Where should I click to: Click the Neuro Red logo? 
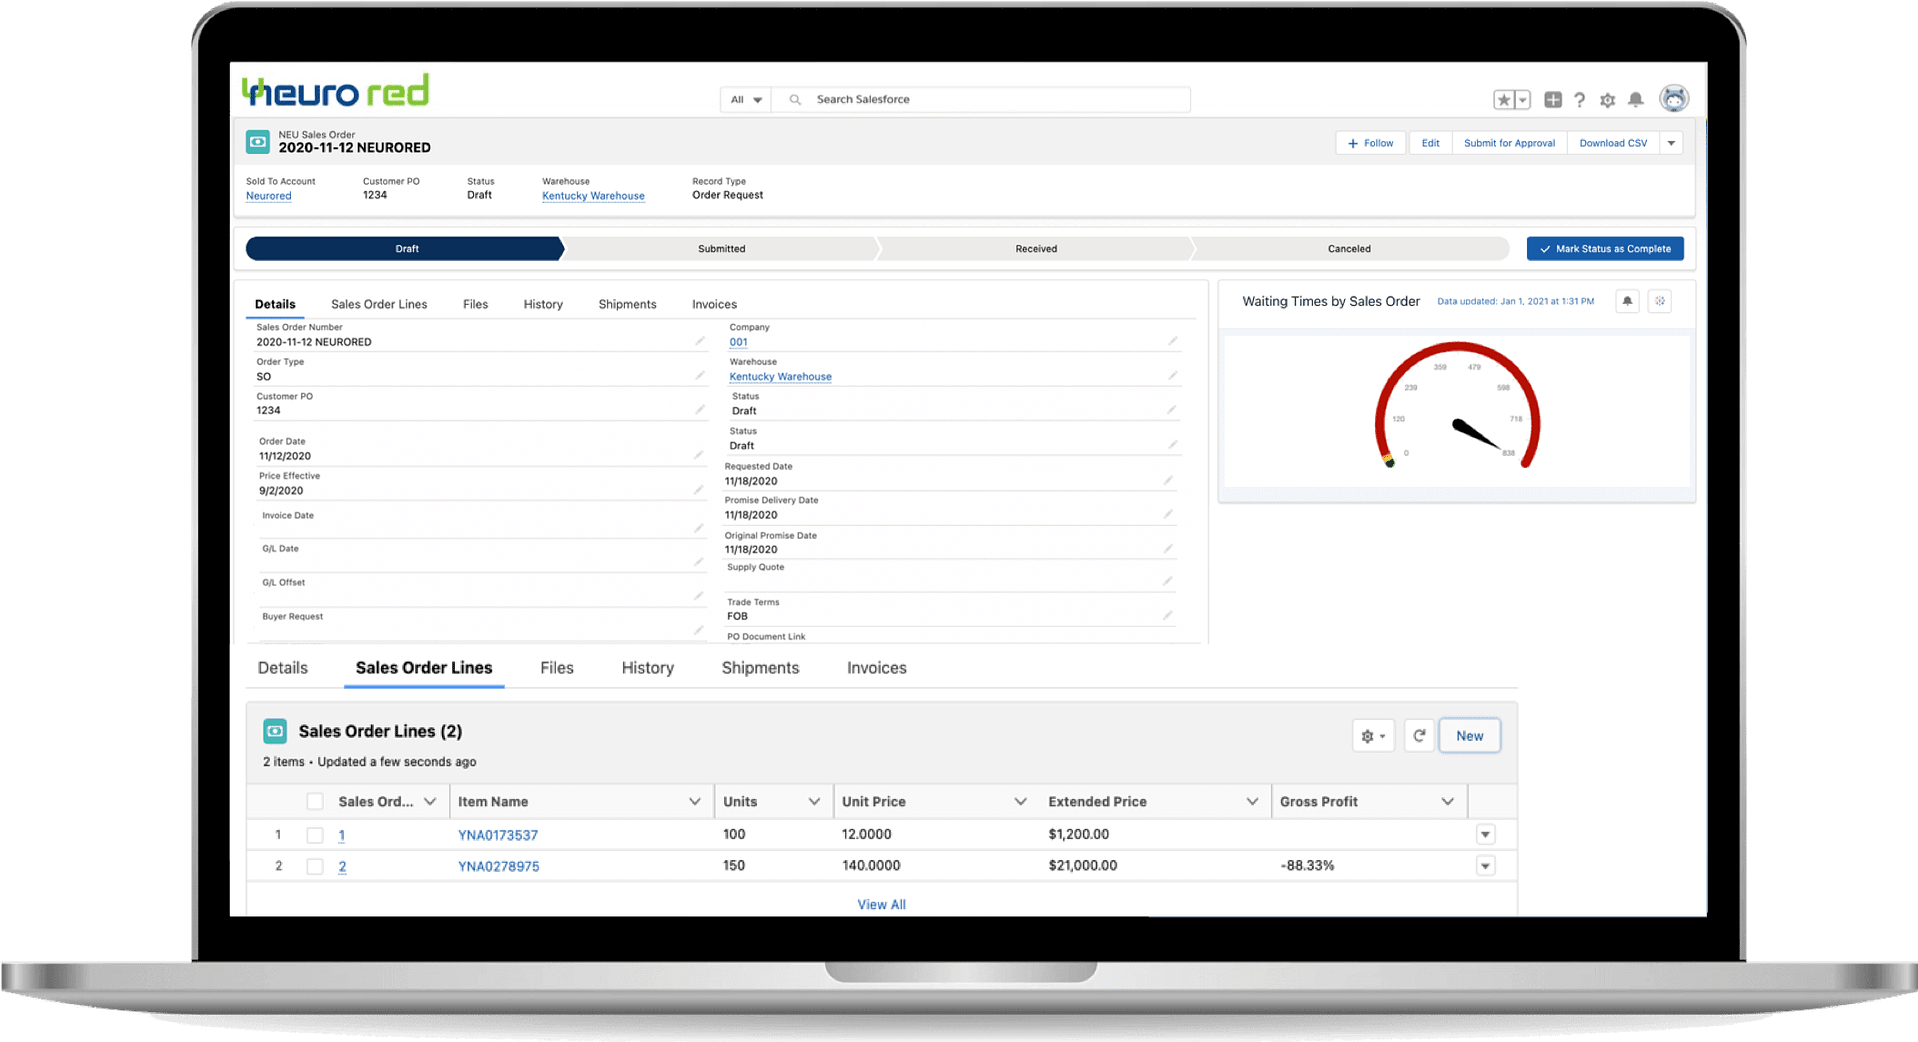pyautogui.click(x=336, y=91)
